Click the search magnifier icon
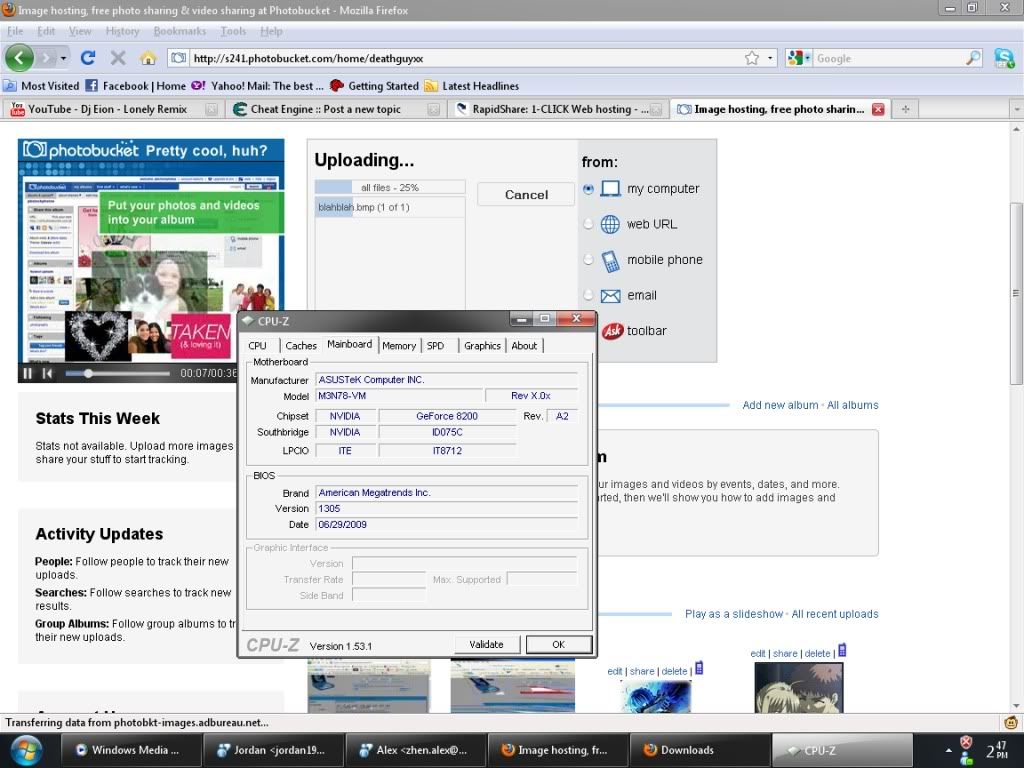The height and width of the screenshot is (768, 1024). (973, 58)
